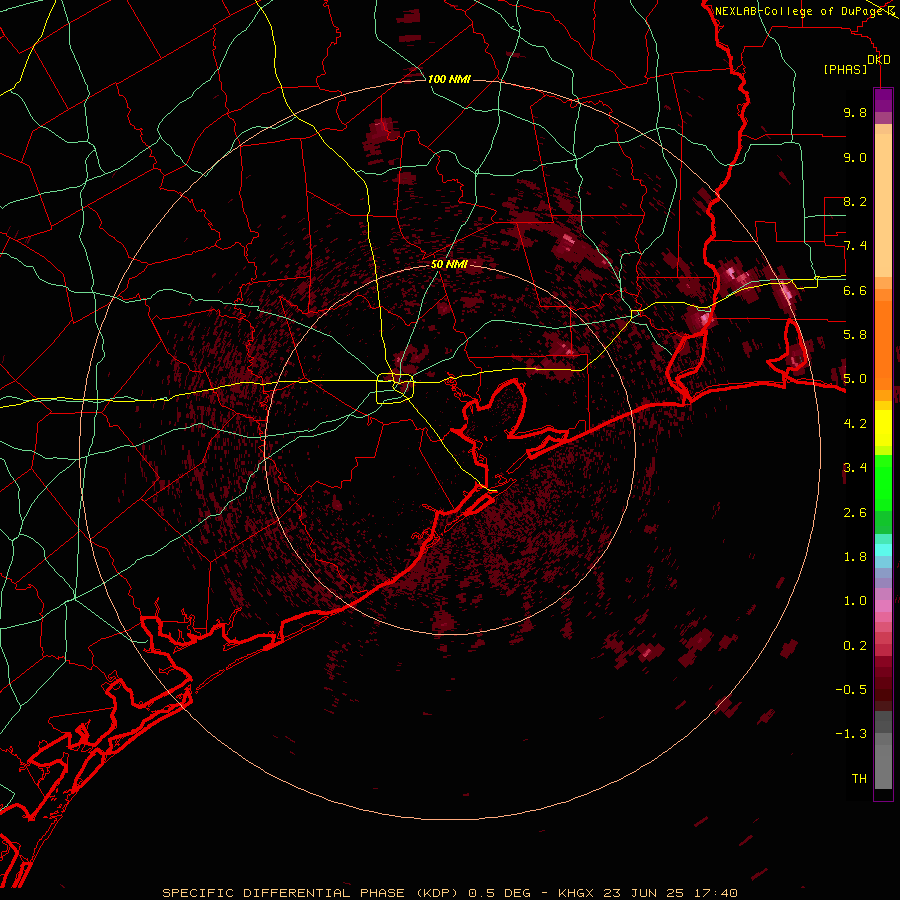Click the 9.8 value on color scale
Screen dimensions: 900x900
click(855, 112)
